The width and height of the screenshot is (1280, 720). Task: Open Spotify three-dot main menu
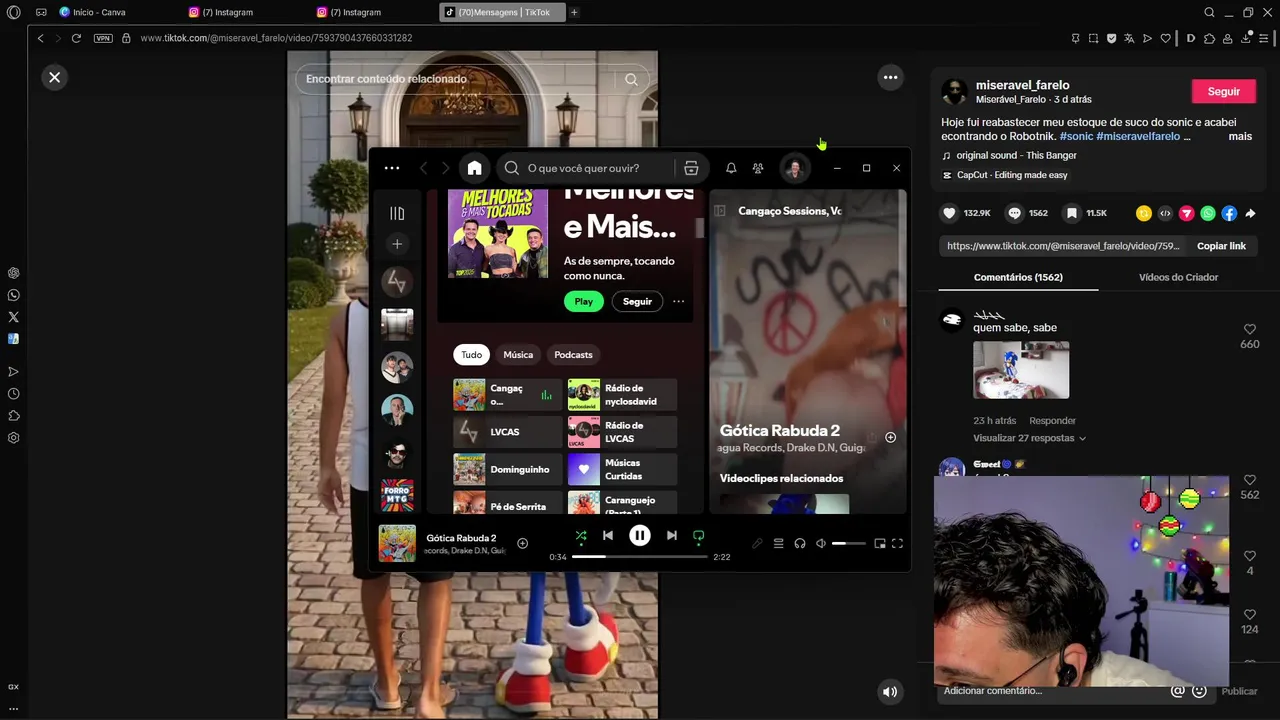[x=392, y=168]
